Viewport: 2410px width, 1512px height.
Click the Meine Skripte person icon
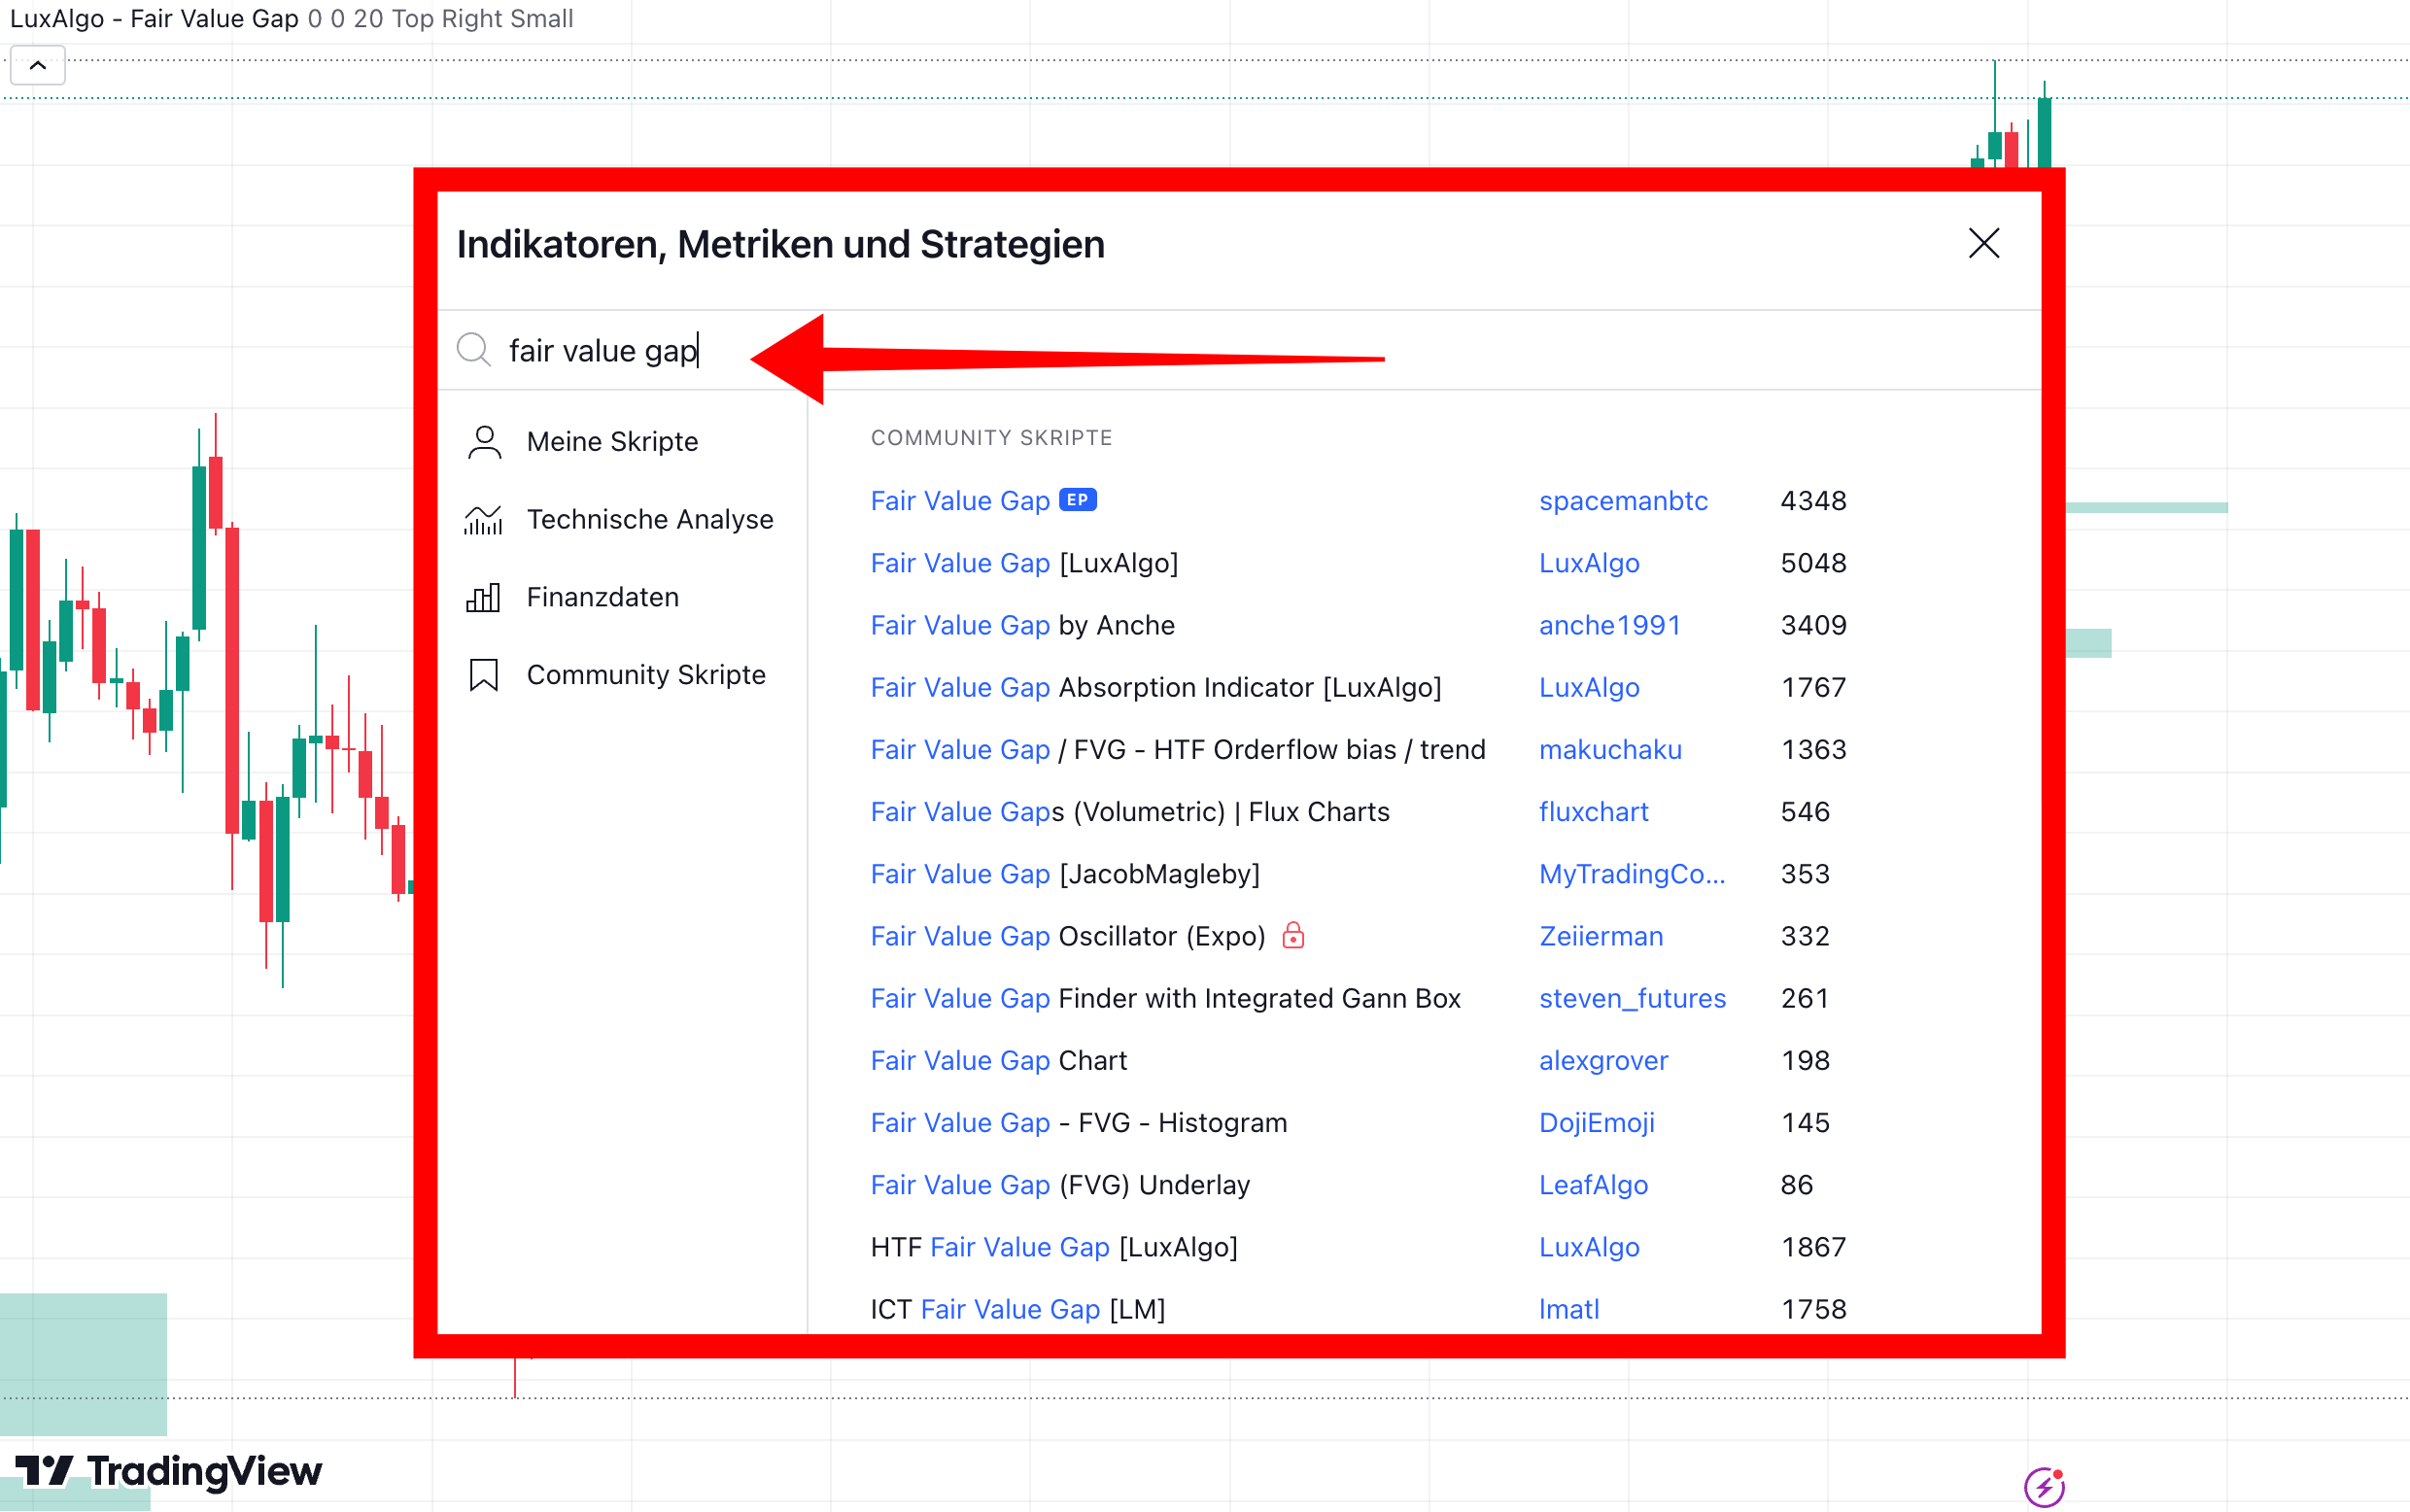pyautogui.click(x=484, y=442)
